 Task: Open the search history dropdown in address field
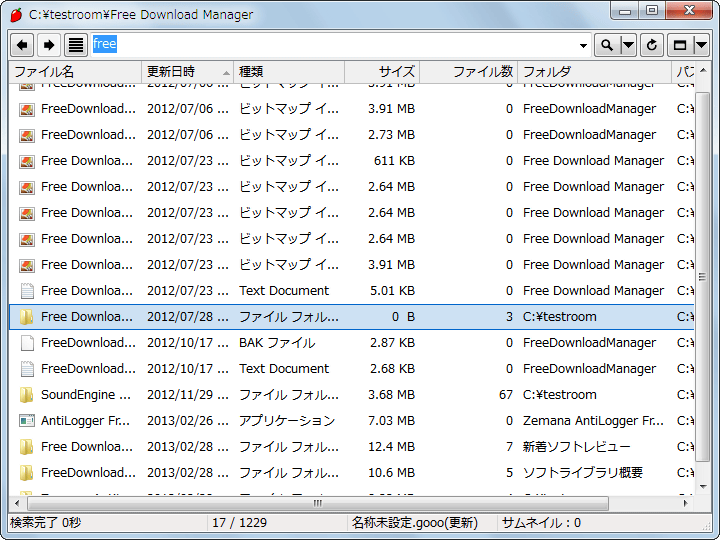[583, 45]
